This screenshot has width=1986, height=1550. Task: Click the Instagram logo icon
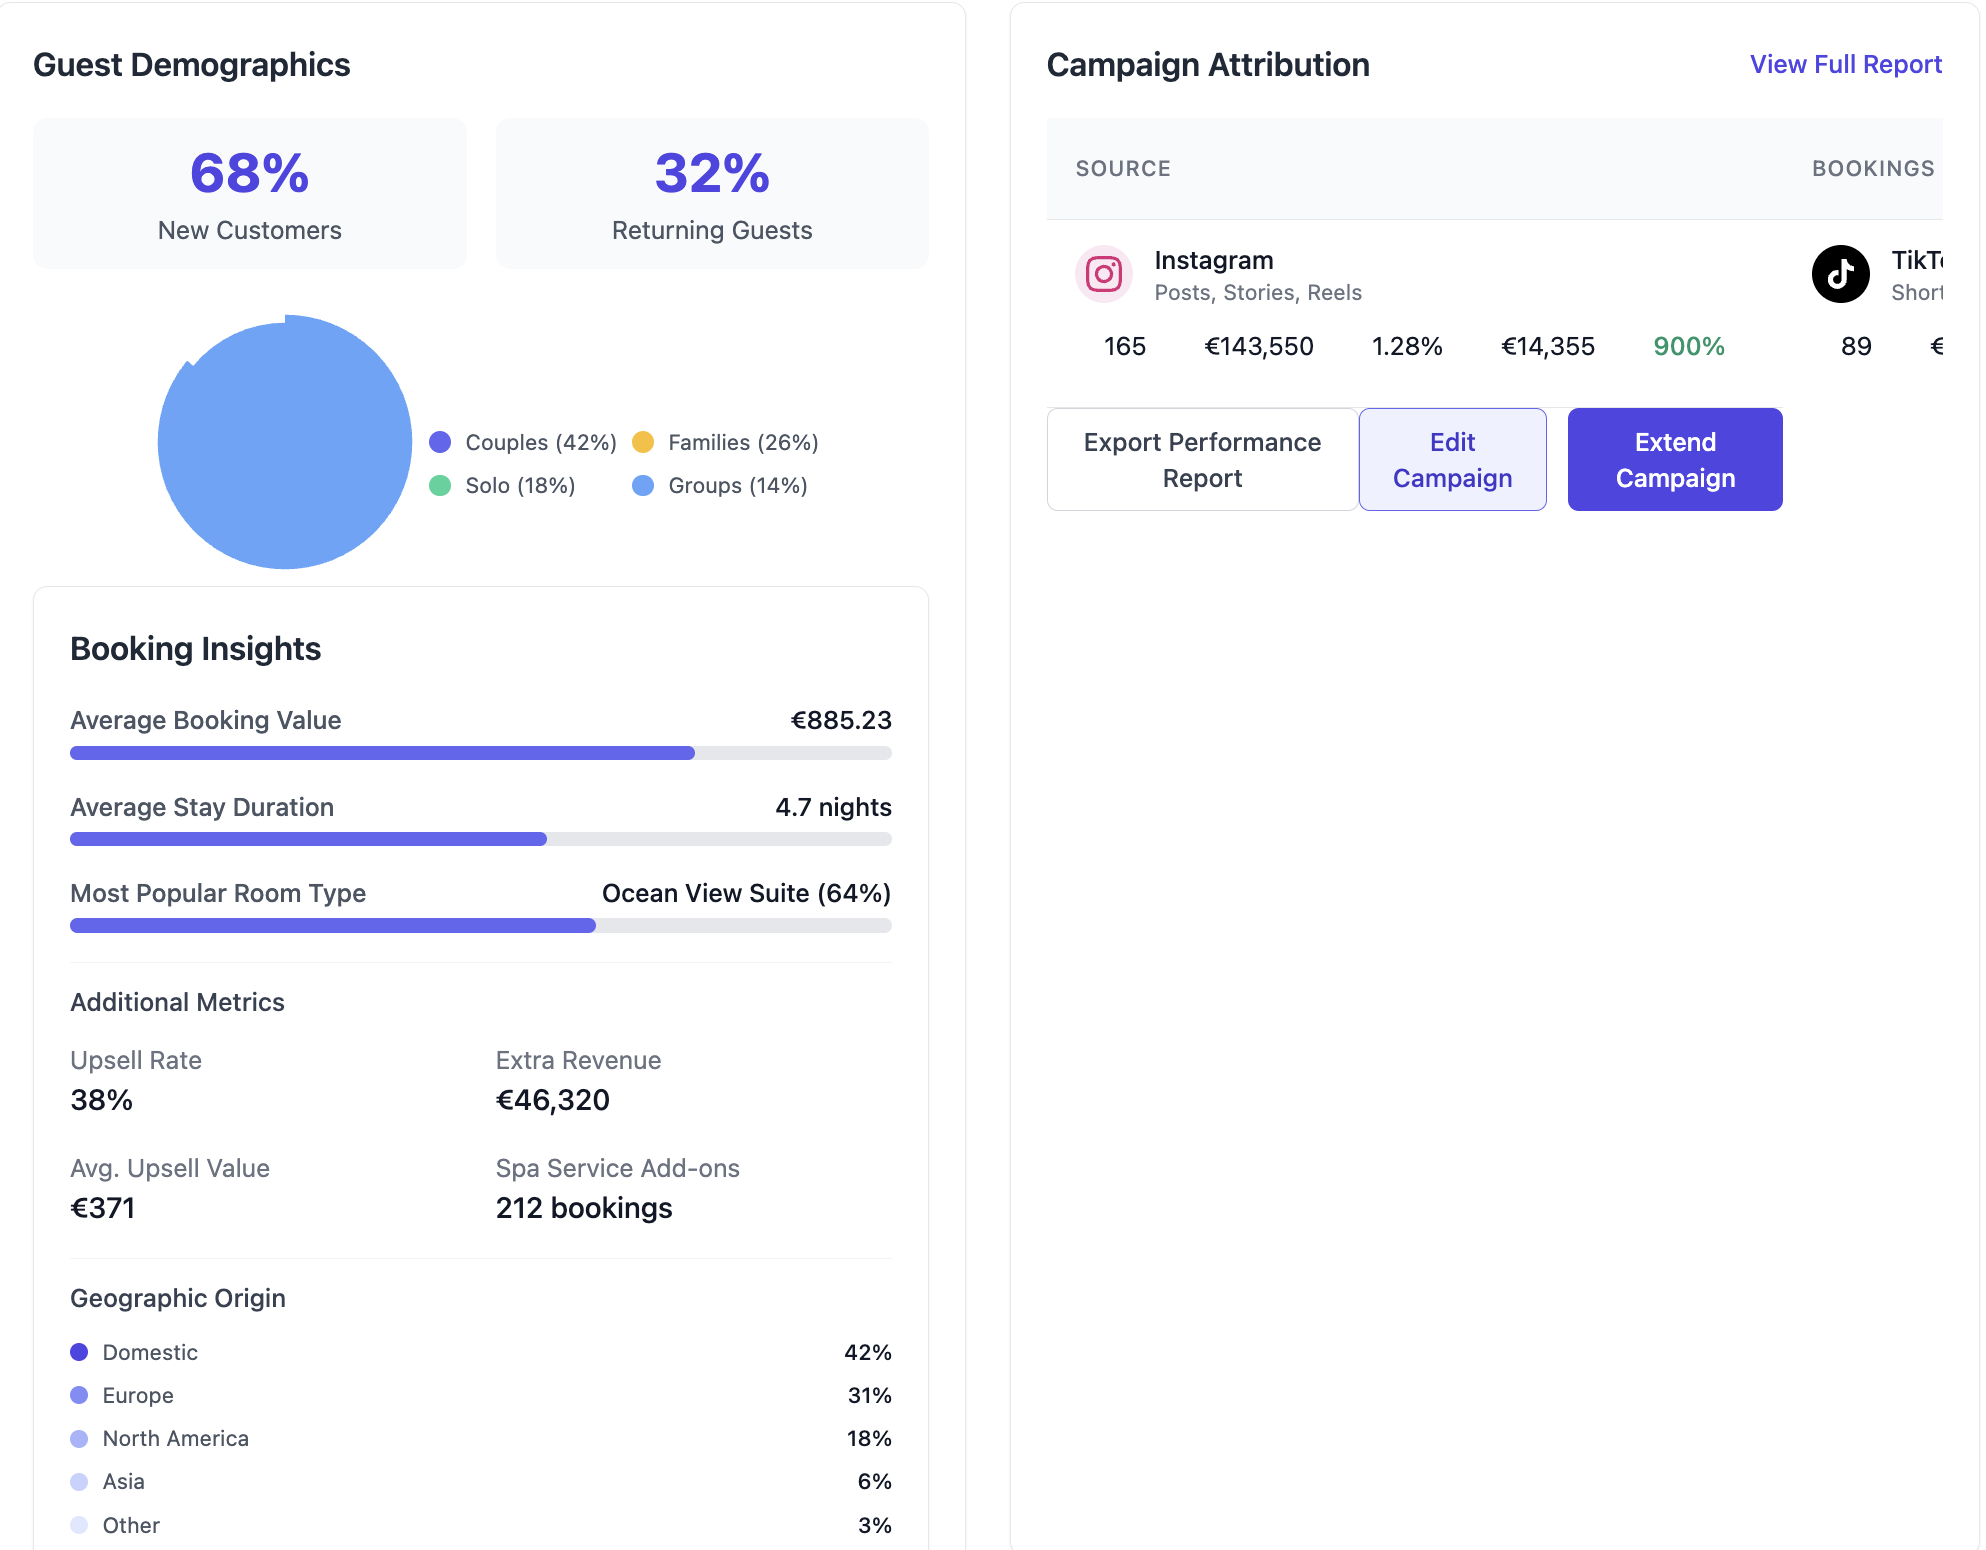[1103, 274]
